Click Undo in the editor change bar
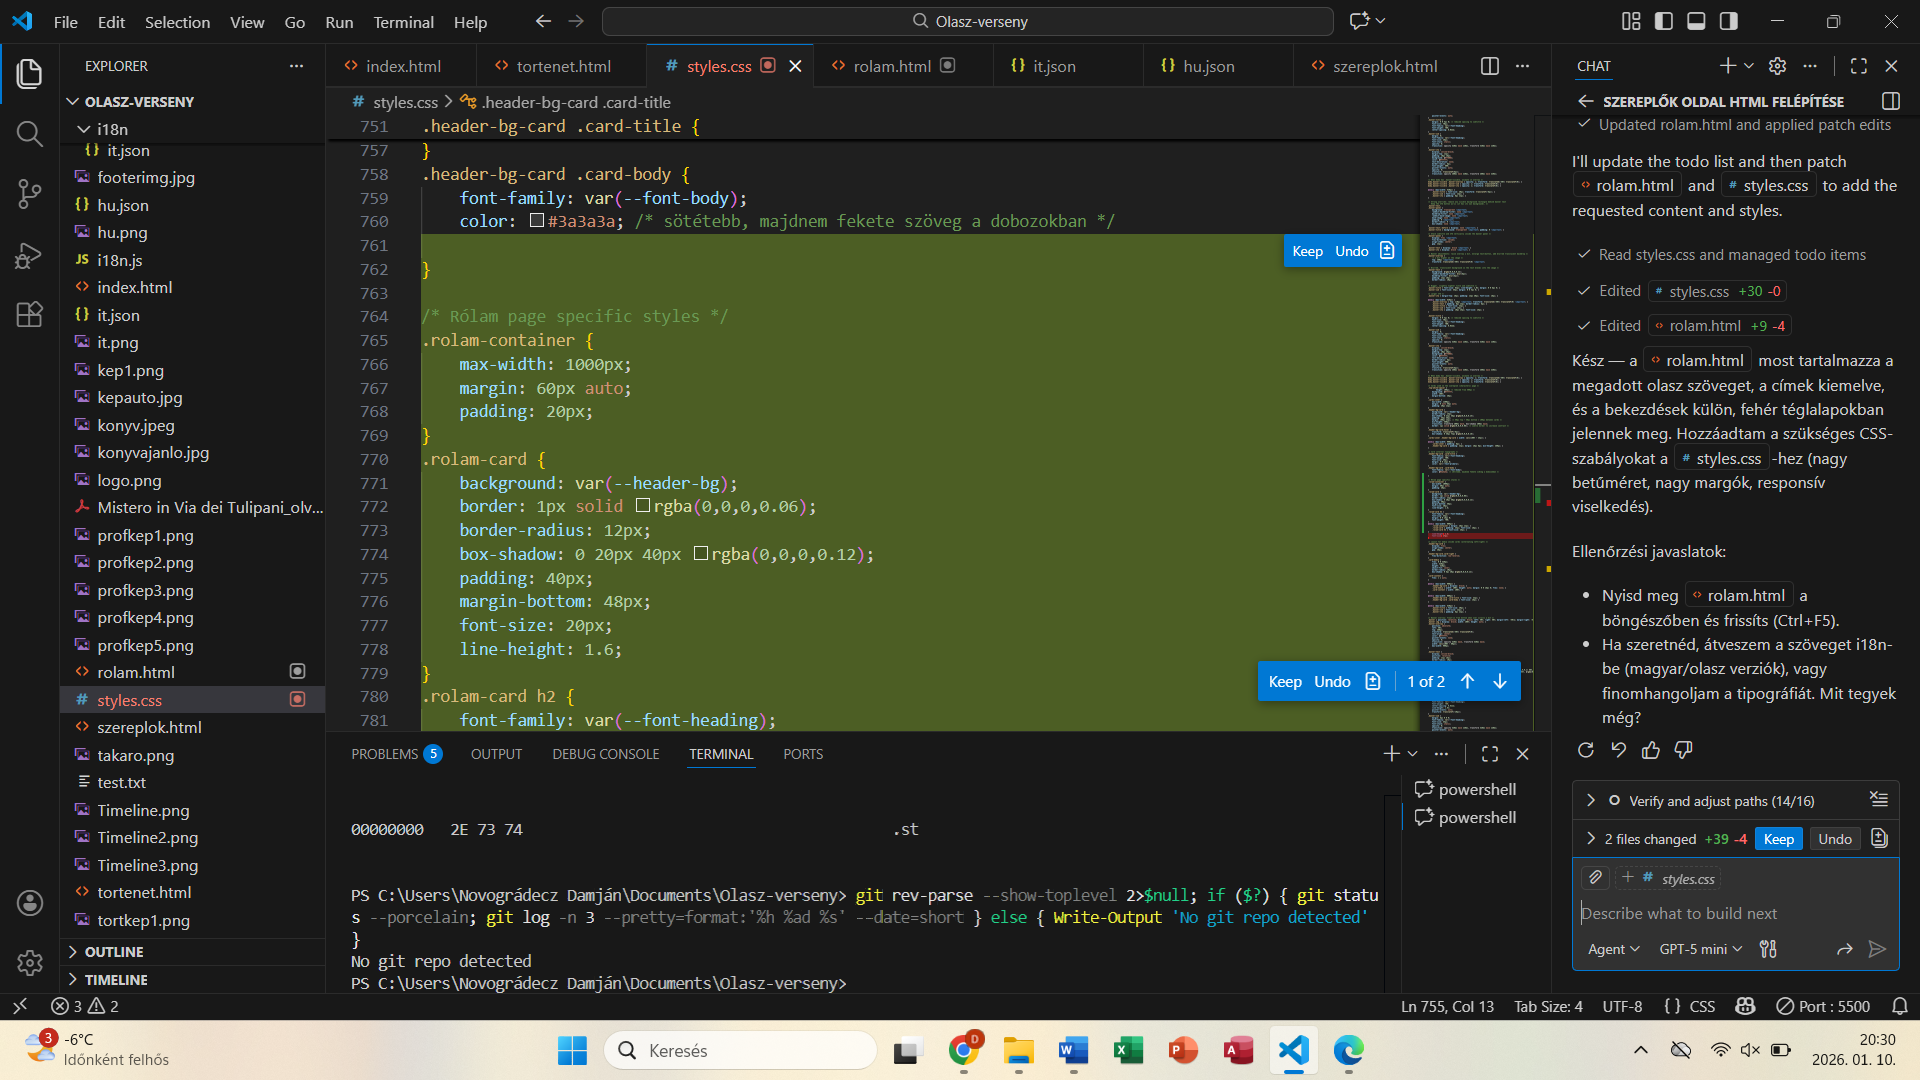1920x1080 pixels. pyautogui.click(x=1332, y=682)
